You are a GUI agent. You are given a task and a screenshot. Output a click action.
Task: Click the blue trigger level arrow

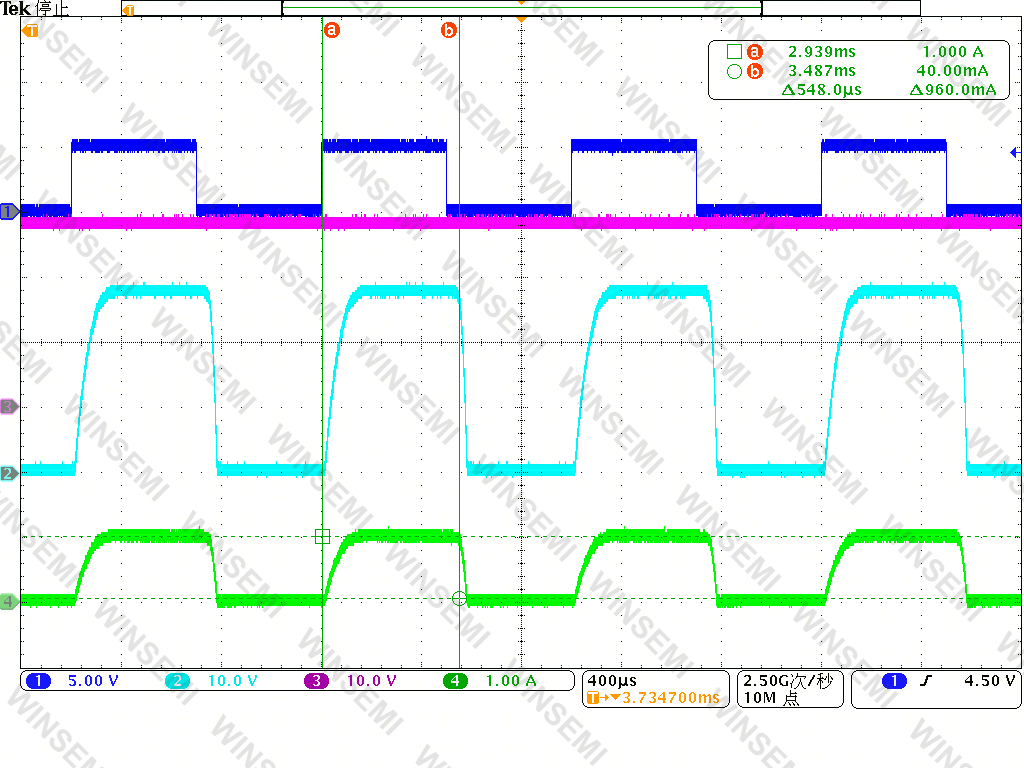click(x=1015, y=152)
